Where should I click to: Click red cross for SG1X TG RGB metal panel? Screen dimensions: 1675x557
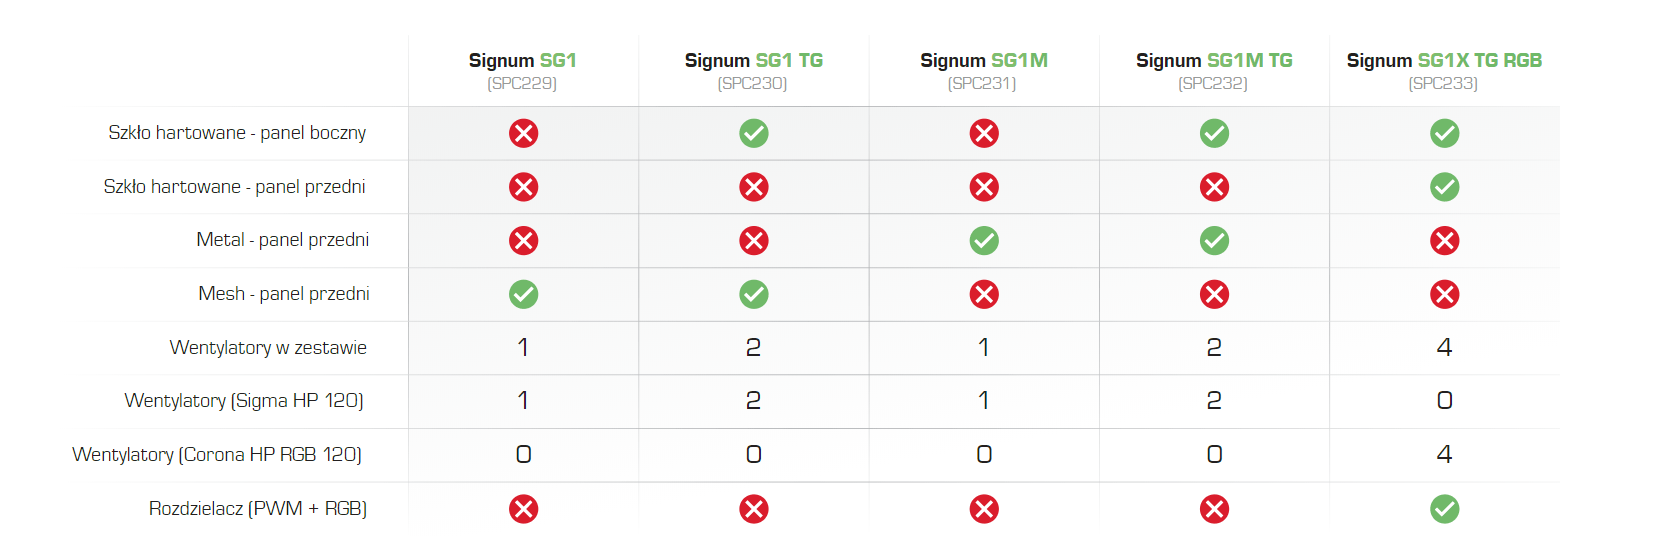click(x=1444, y=240)
